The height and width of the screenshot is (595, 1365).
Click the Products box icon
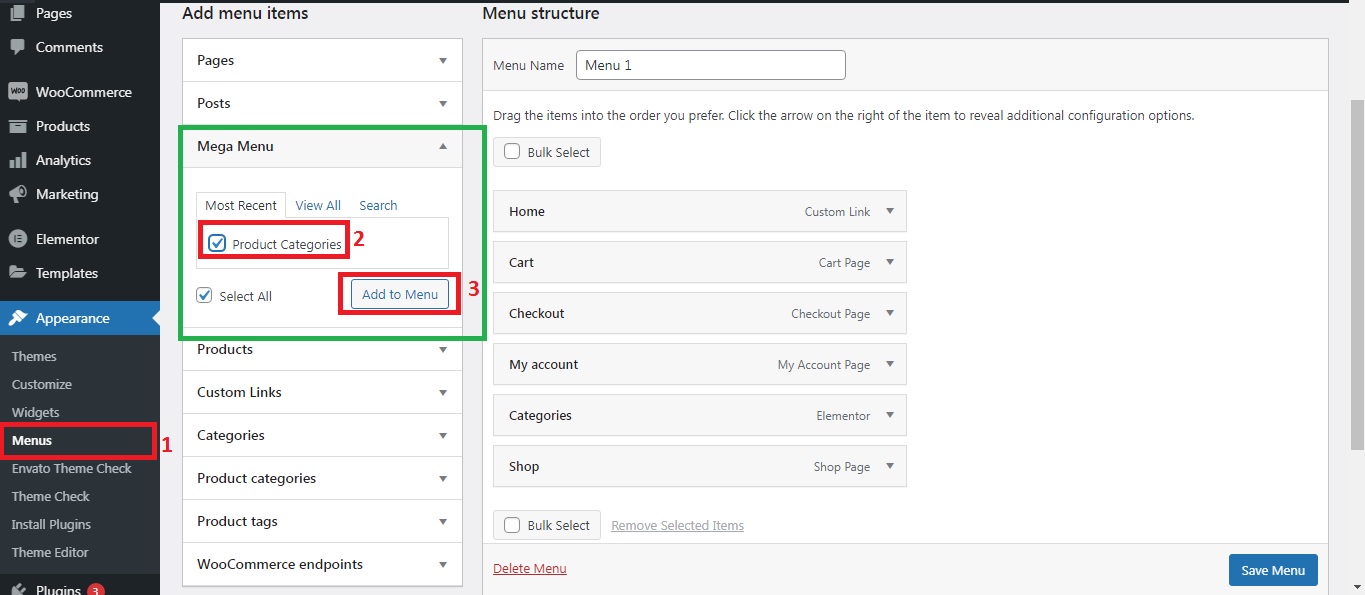pyautogui.click(x=17, y=126)
